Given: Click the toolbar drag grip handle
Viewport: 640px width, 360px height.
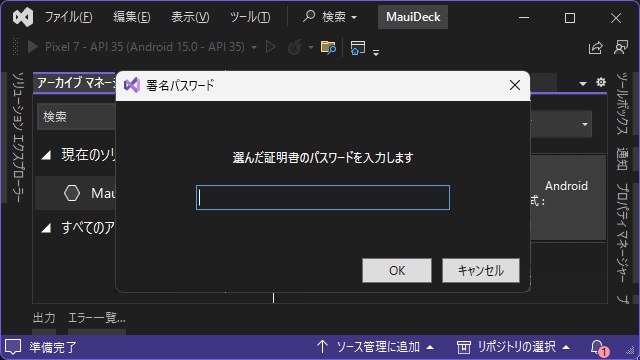Looking at the screenshot, I should (16, 47).
